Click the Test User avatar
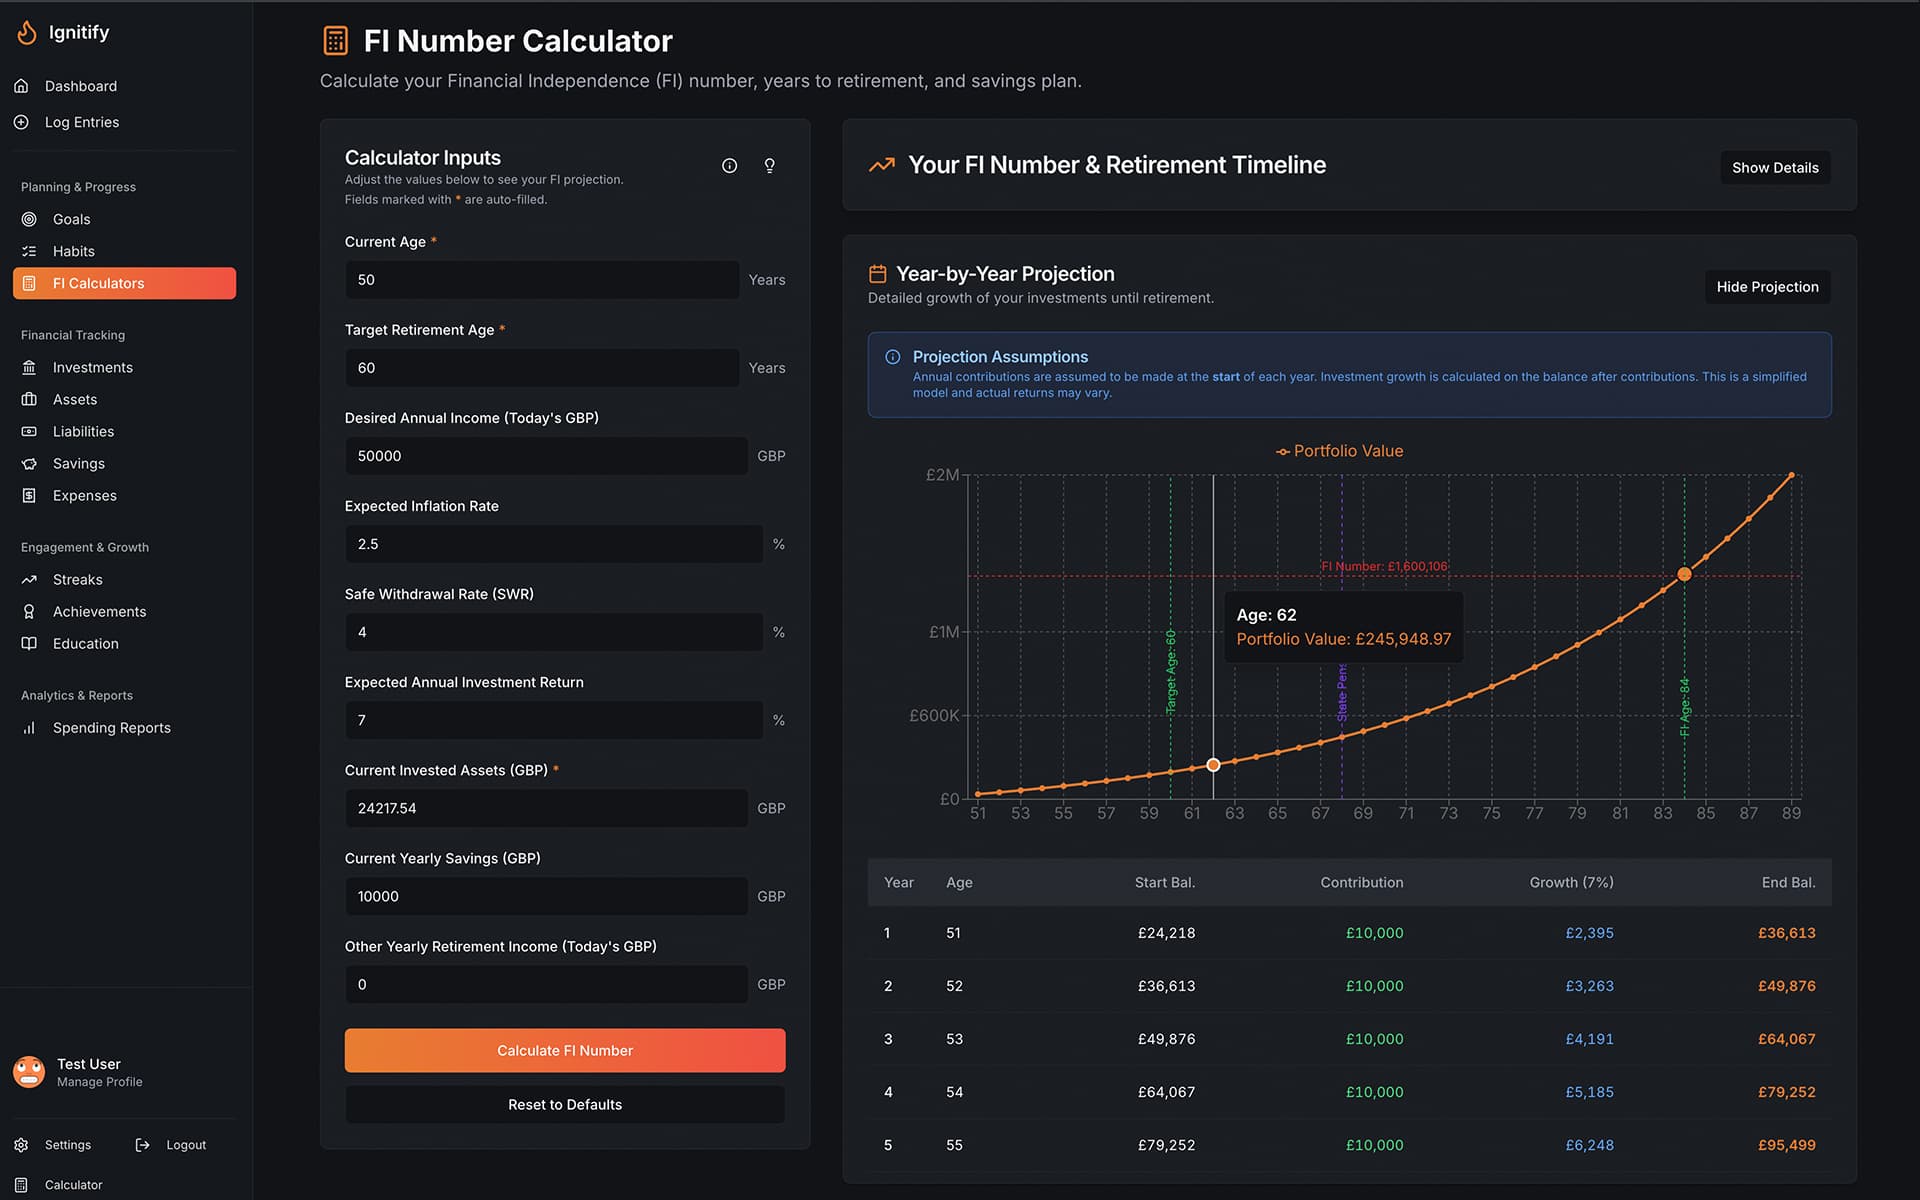The height and width of the screenshot is (1200, 1920). pos(29,1072)
